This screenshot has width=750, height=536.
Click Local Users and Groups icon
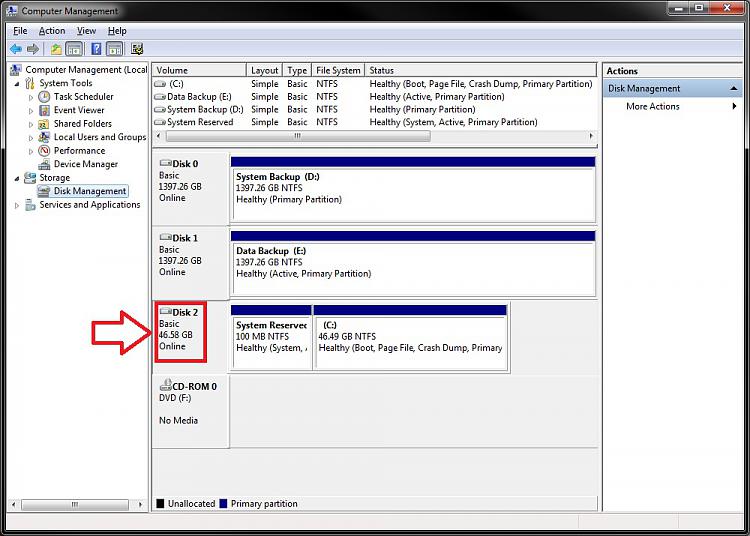[44, 137]
